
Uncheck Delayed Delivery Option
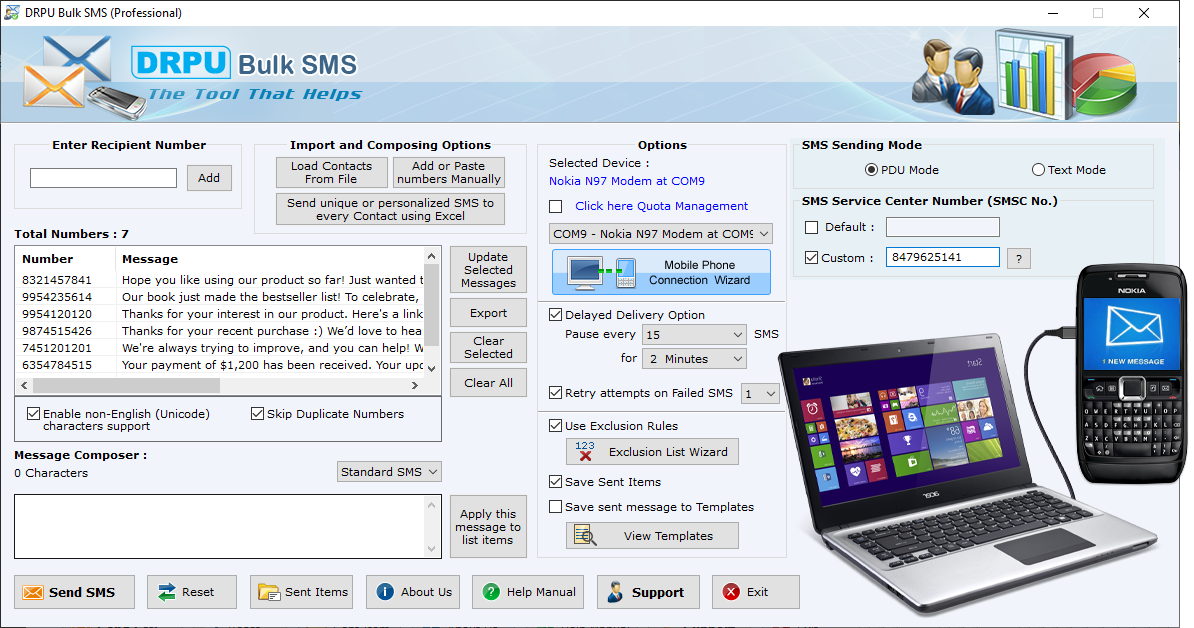(556, 314)
